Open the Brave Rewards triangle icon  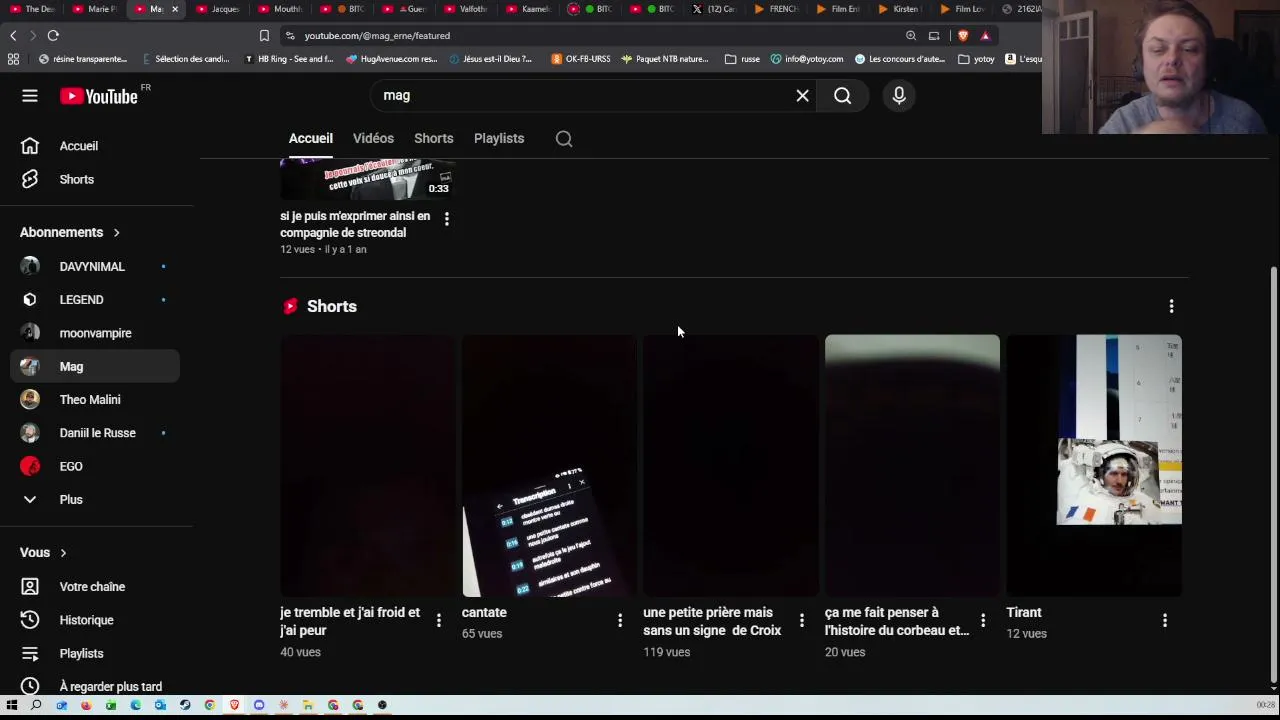click(x=985, y=36)
